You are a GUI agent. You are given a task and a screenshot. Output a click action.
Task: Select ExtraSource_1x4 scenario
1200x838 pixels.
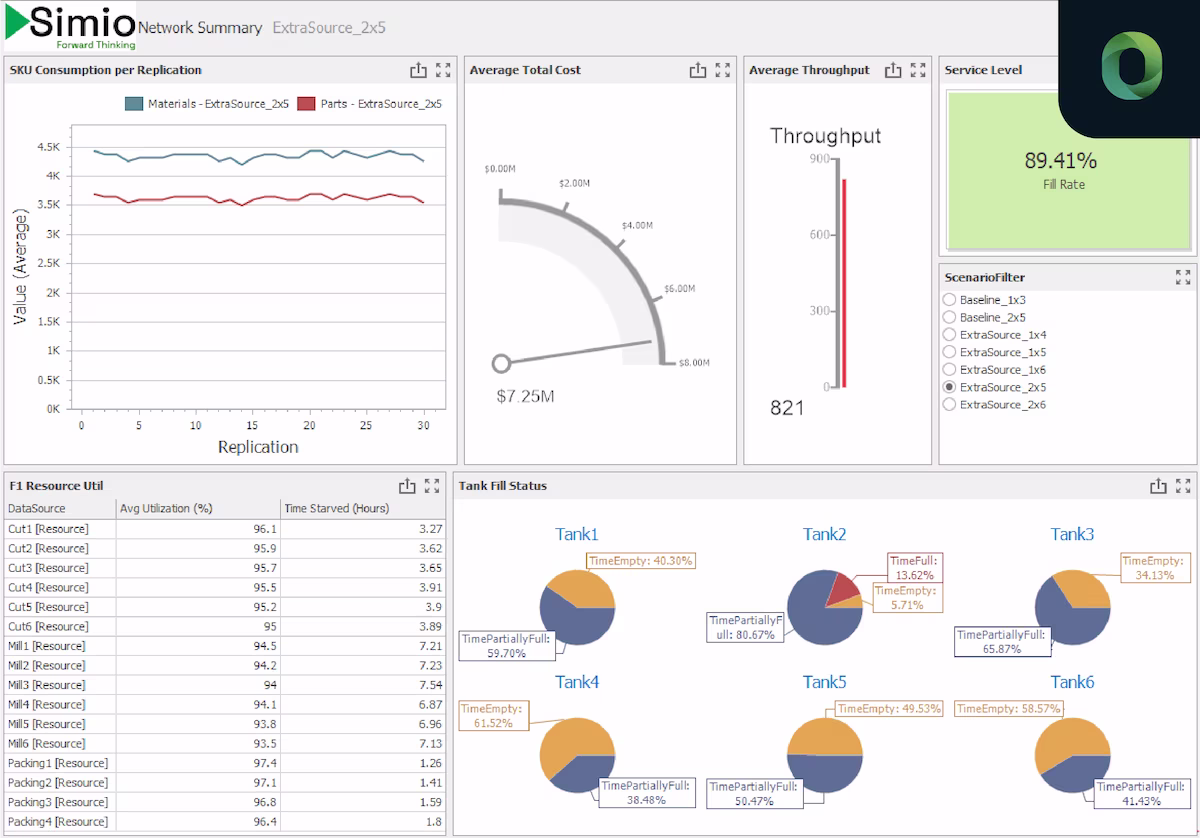(x=950, y=335)
